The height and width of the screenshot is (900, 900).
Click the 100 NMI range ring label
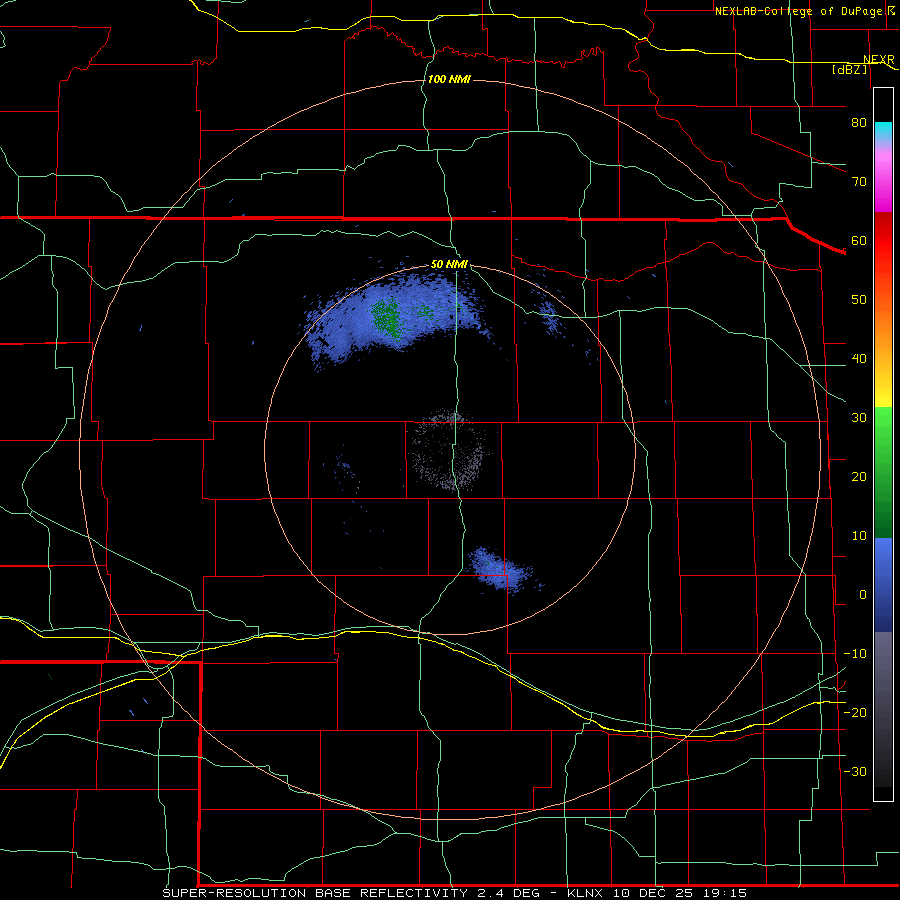tap(449, 79)
